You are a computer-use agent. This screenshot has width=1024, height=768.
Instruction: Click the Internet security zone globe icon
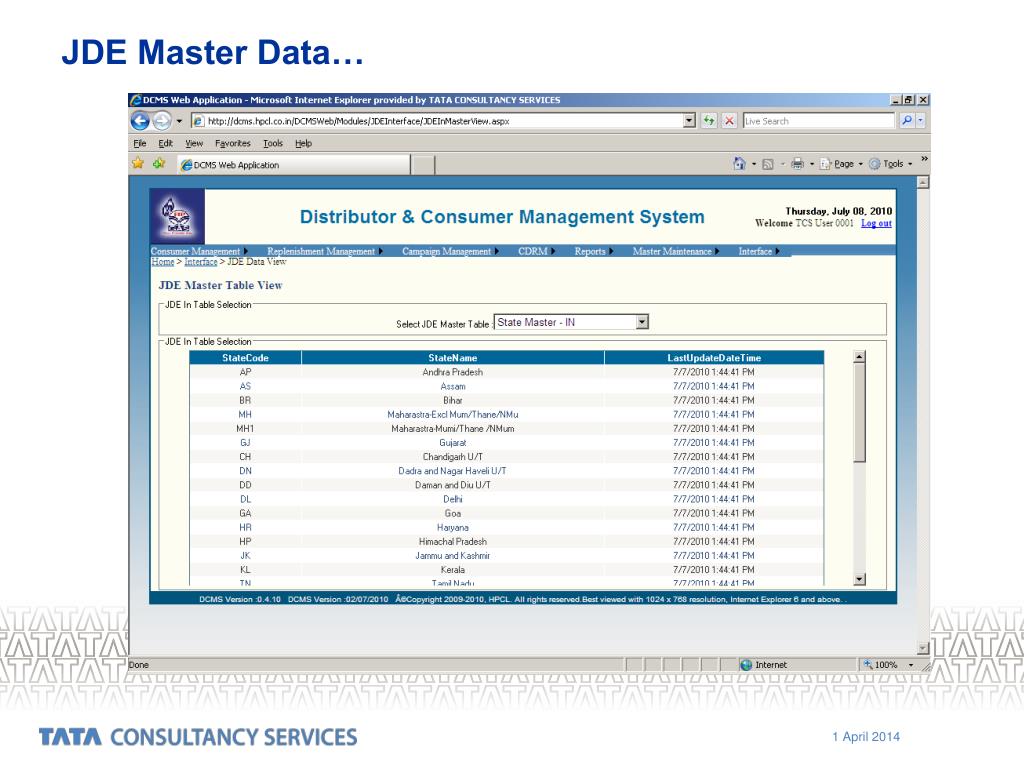746,665
